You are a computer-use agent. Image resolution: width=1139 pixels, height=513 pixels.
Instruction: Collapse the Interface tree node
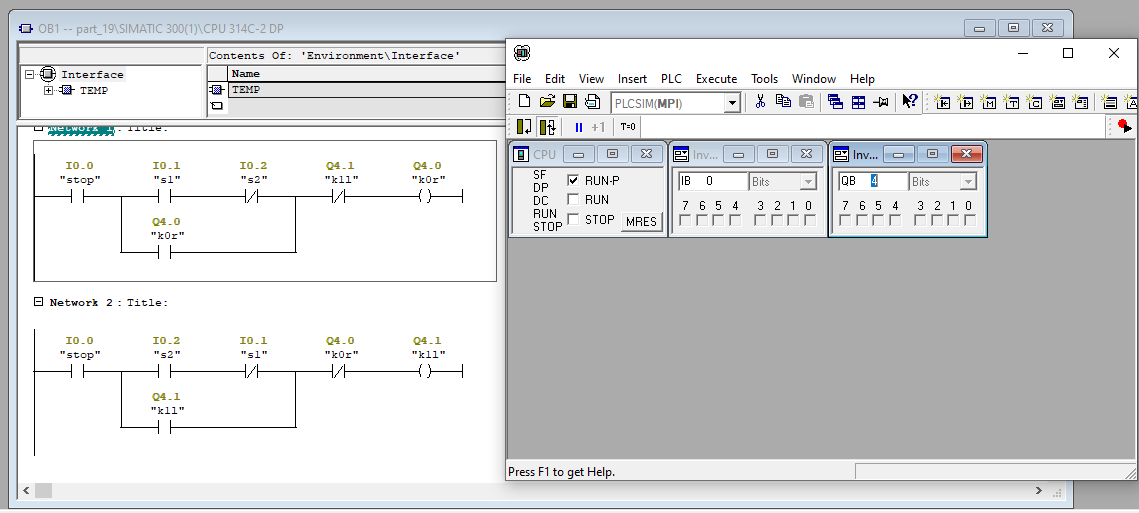[x=29, y=74]
